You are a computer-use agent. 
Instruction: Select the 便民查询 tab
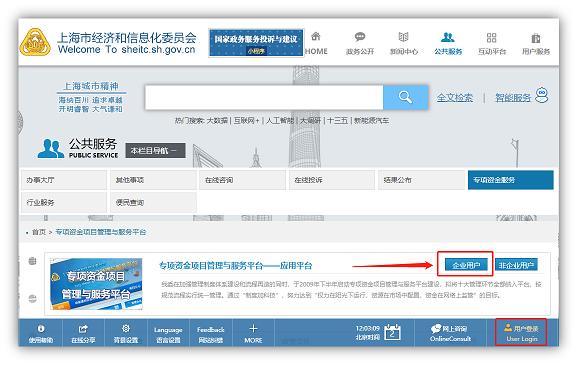153,202
